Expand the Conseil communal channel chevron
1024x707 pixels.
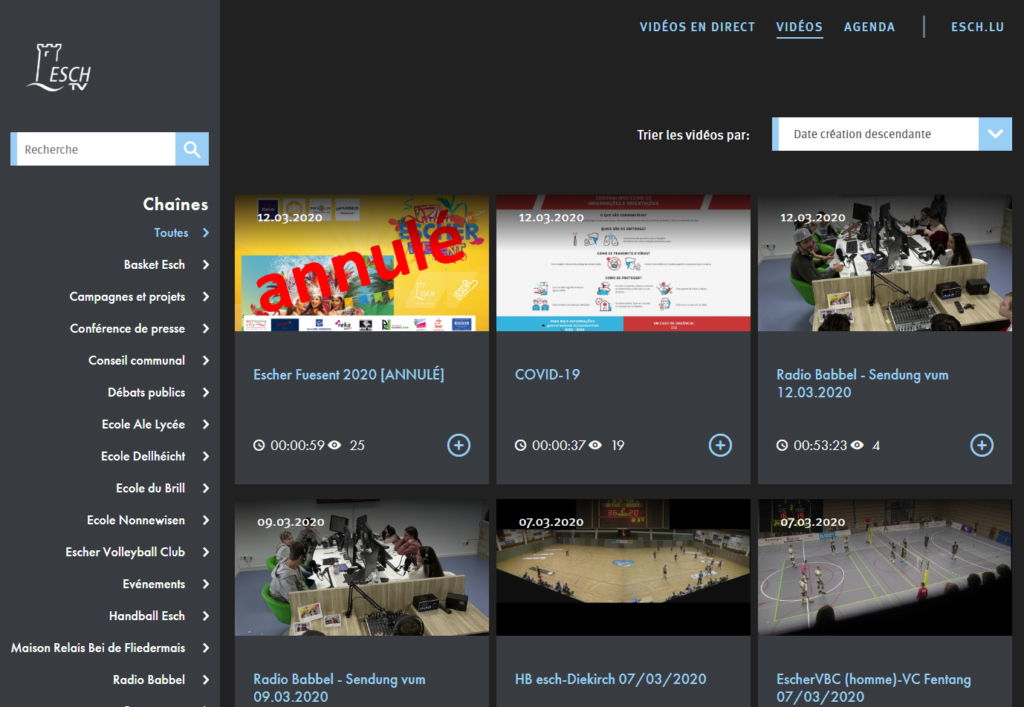[x=206, y=361]
